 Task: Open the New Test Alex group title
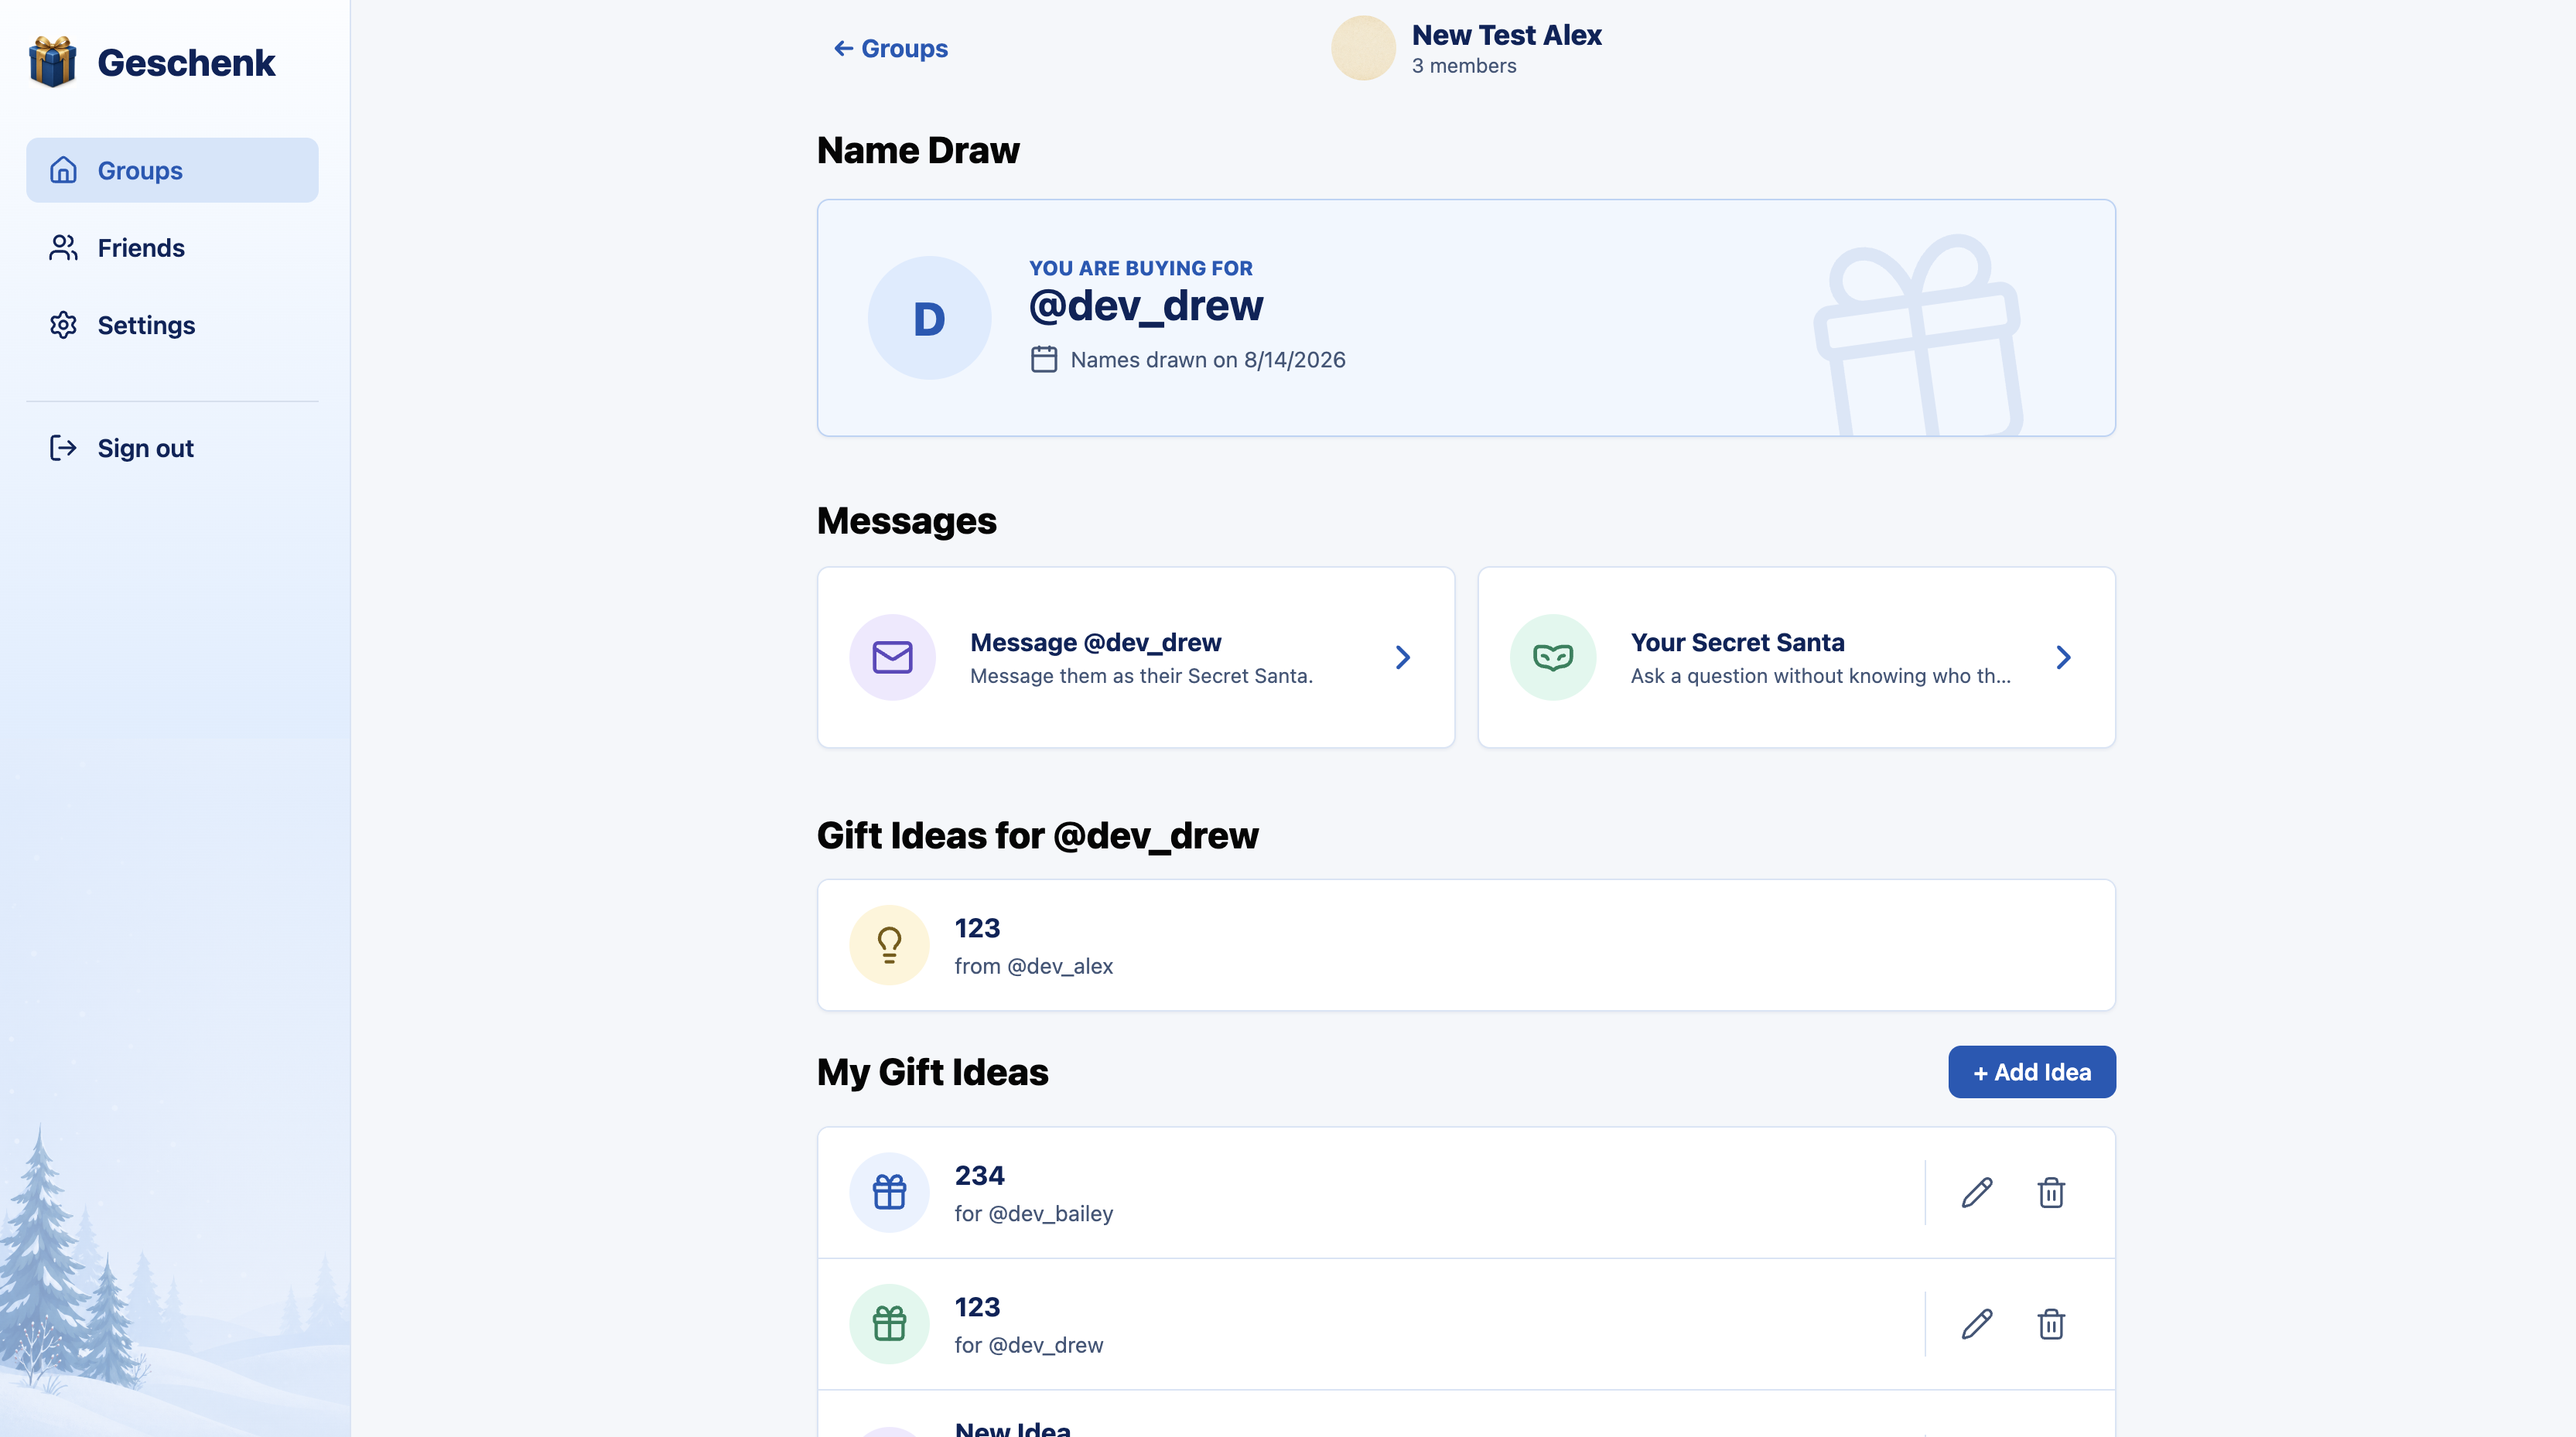pyautogui.click(x=1506, y=35)
